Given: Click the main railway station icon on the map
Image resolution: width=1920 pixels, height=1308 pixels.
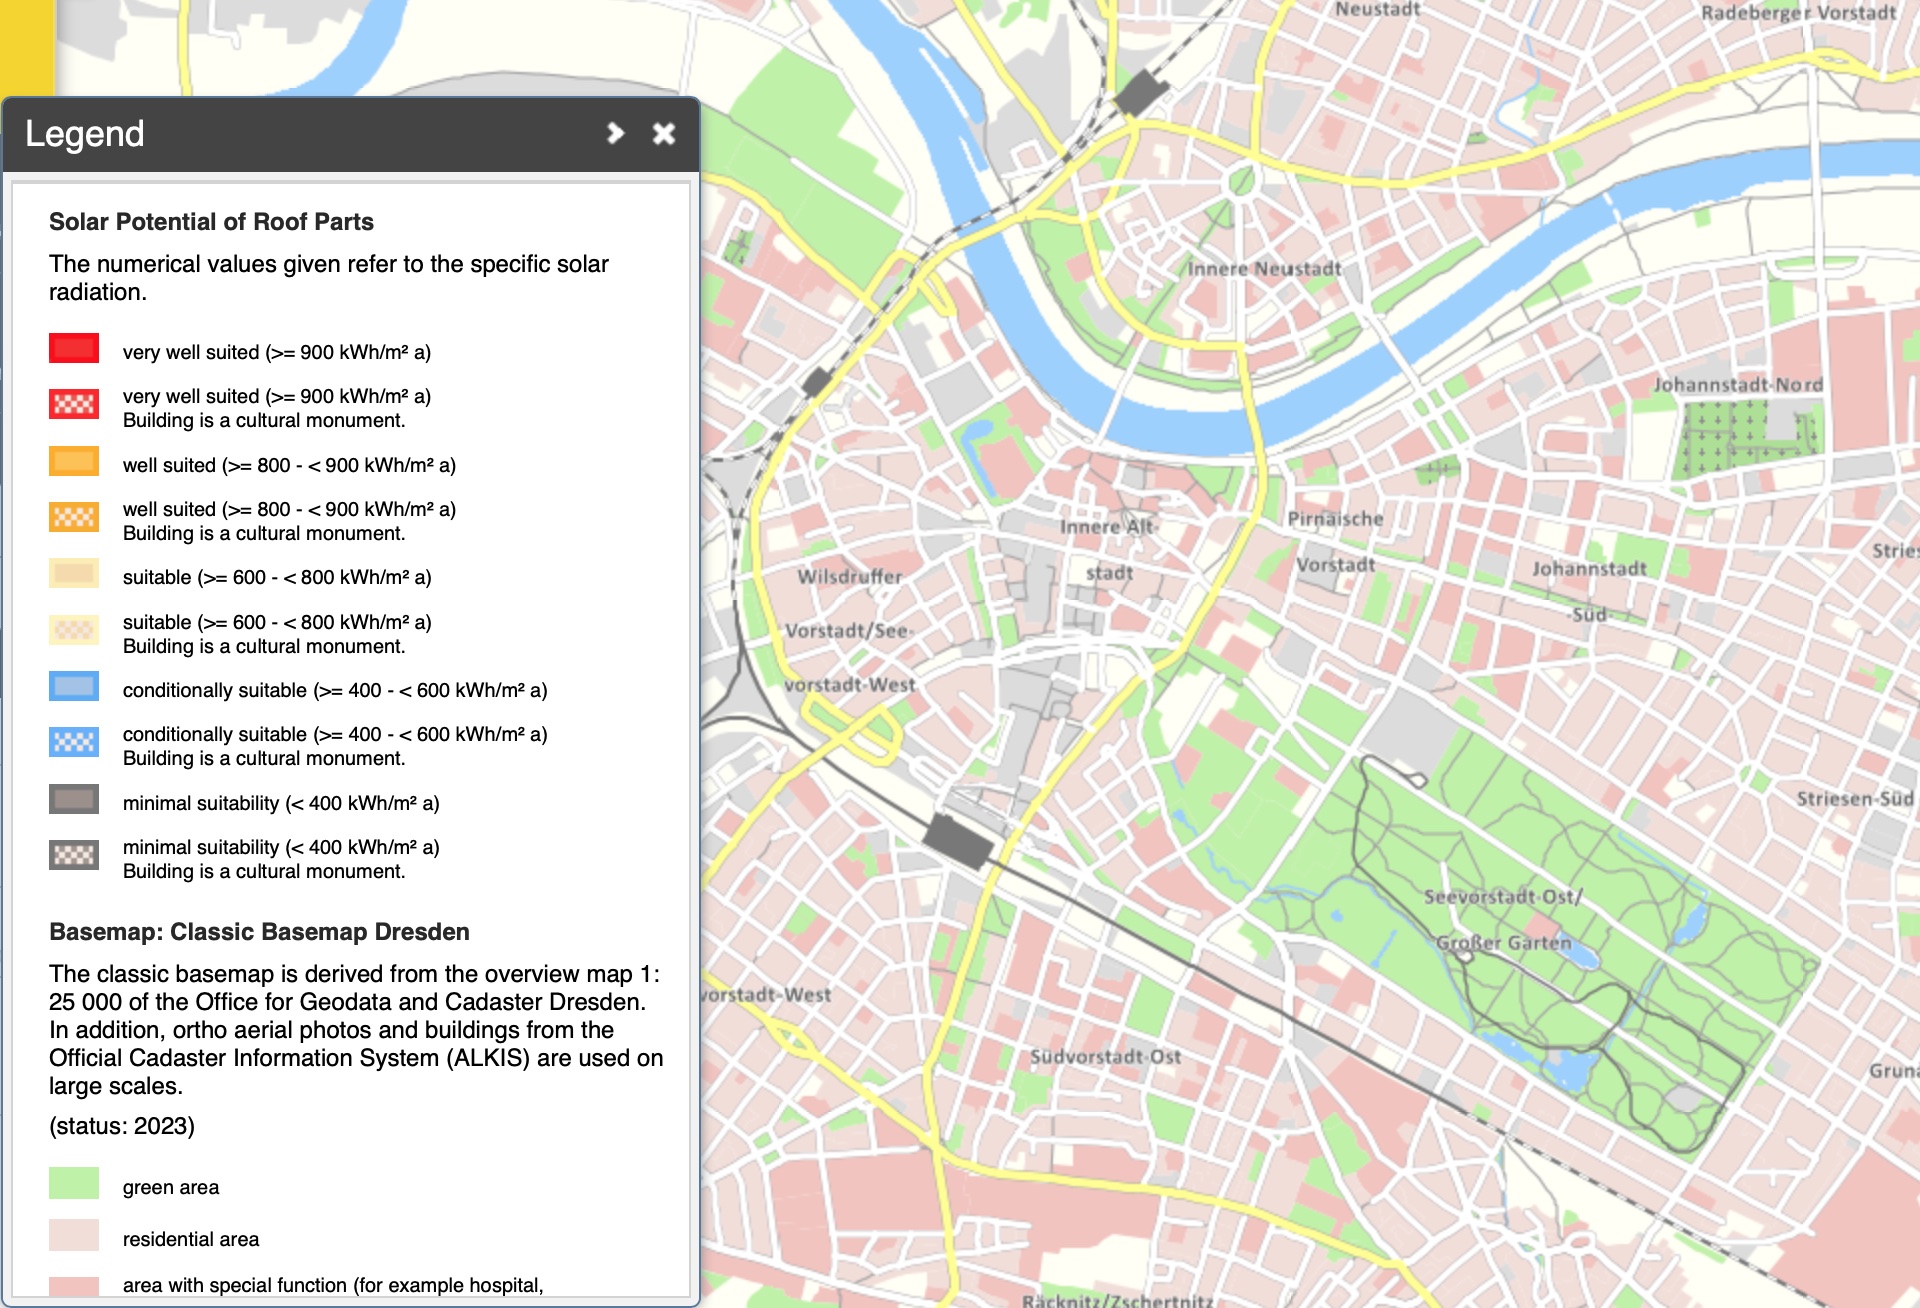Looking at the screenshot, I should coord(957,841).
